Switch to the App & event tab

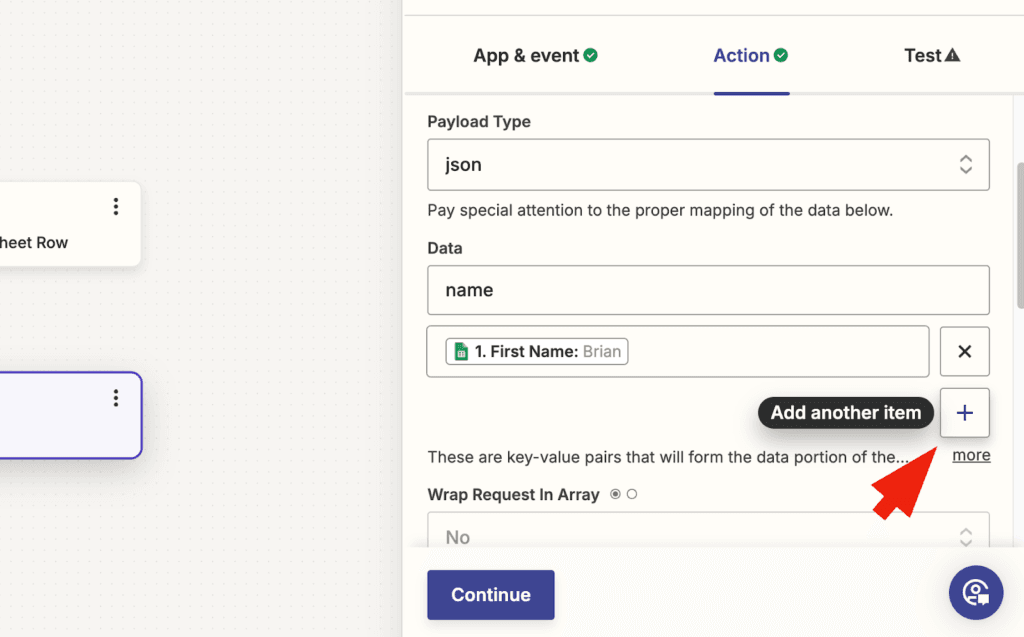click(x=526, y=56)
